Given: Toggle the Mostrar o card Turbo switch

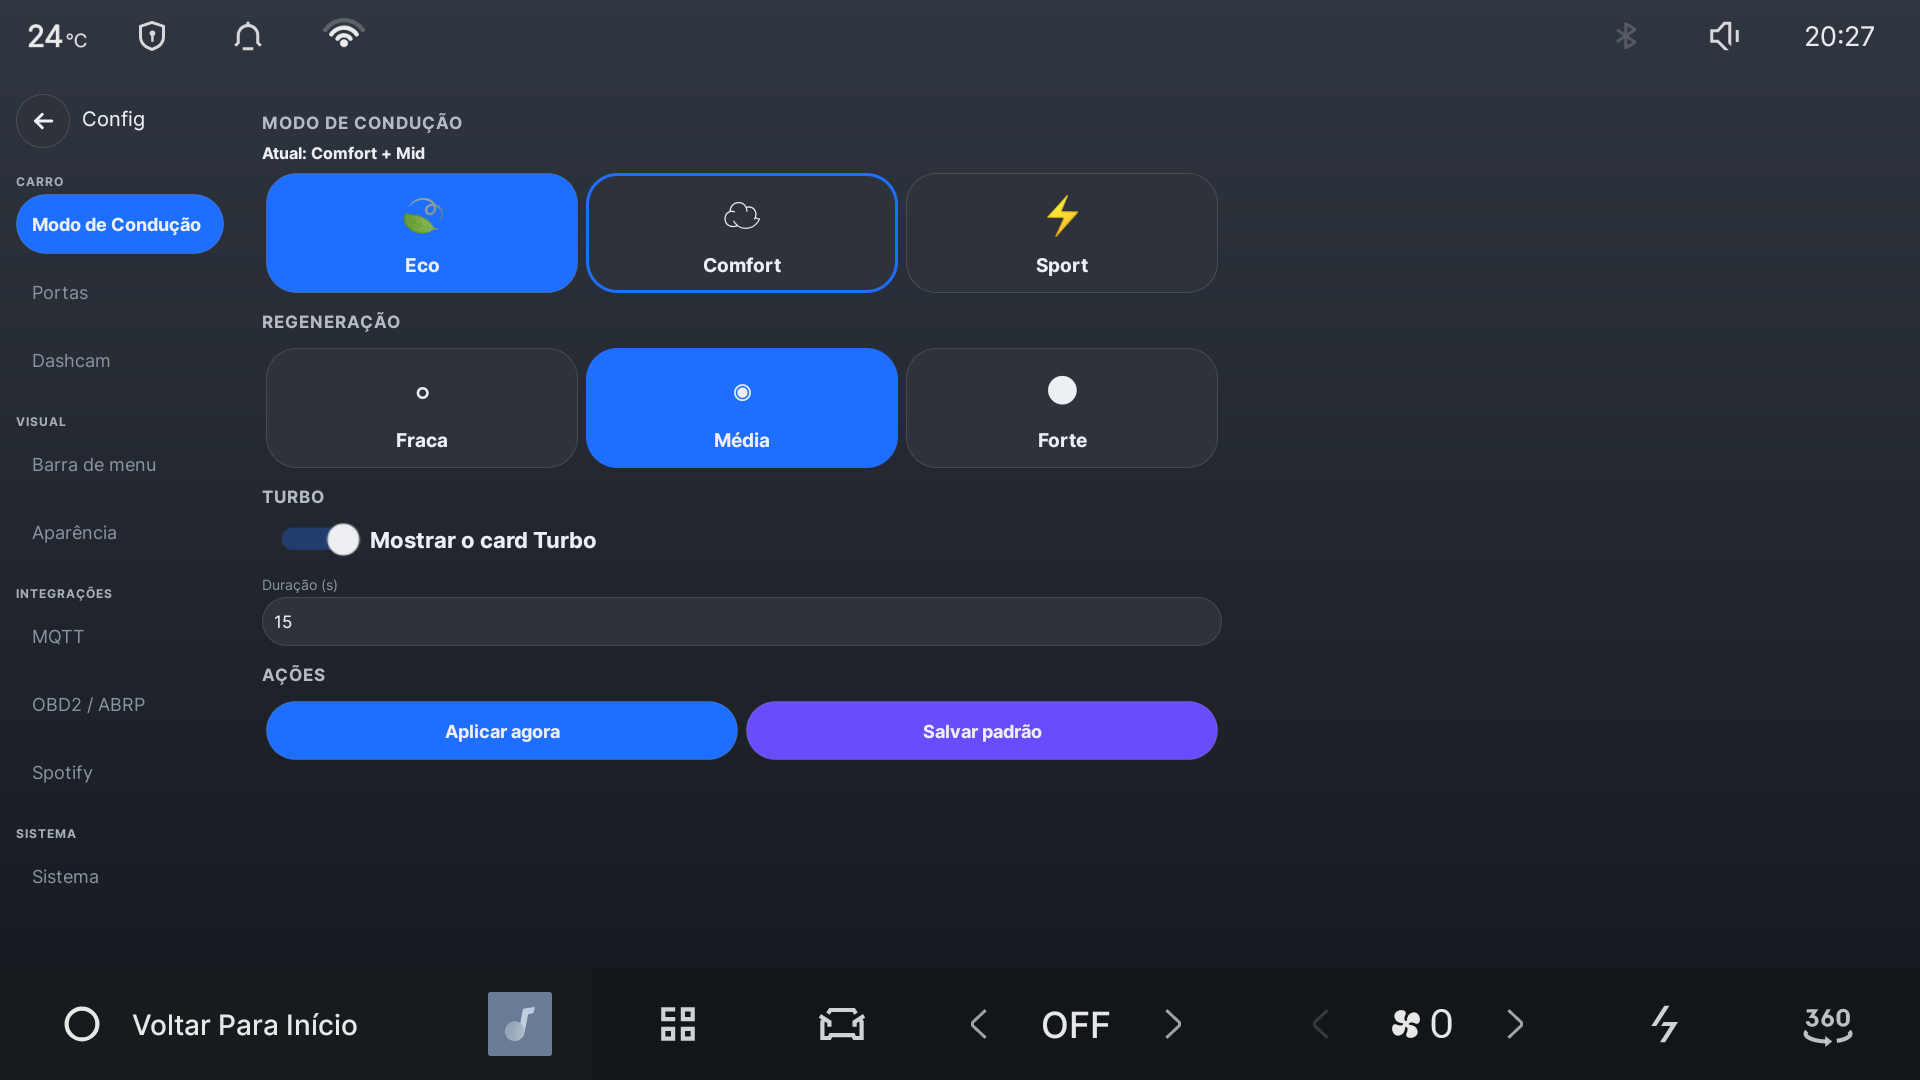Looking at the screenshot, I should coord(320,540).
